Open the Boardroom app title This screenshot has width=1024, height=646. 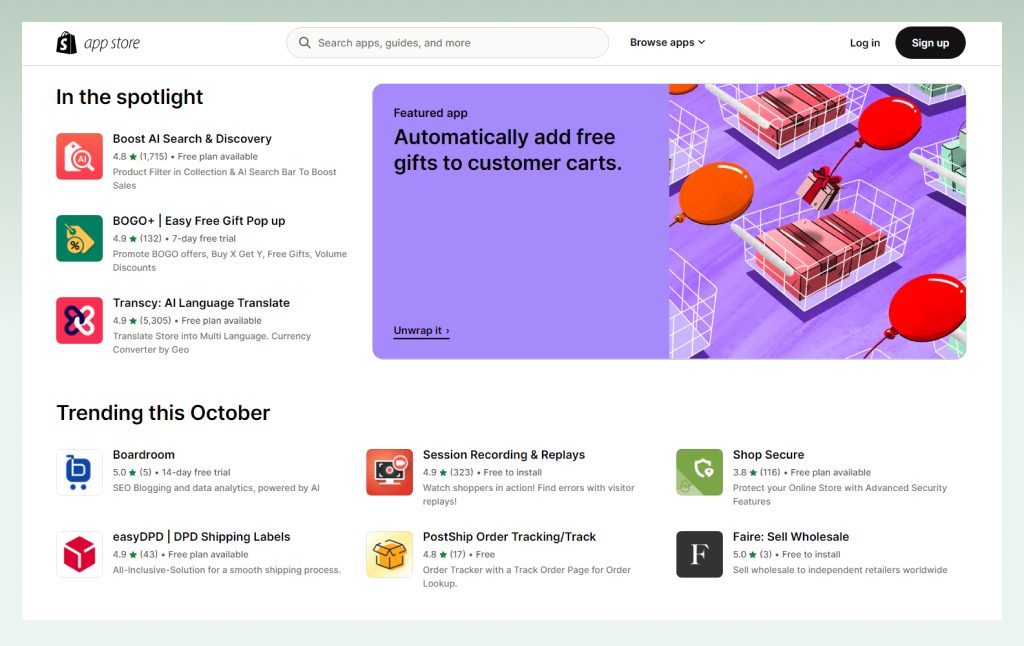[144, 455]
